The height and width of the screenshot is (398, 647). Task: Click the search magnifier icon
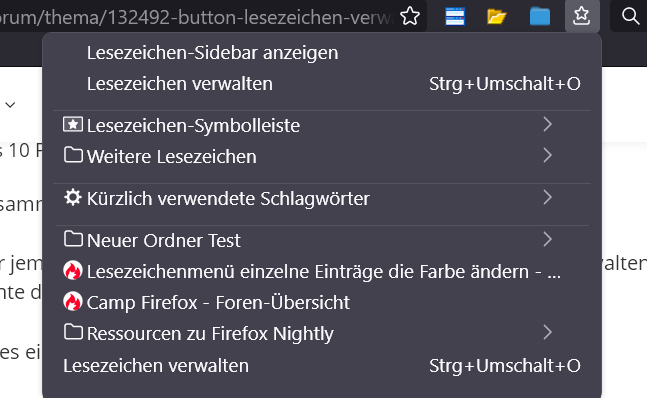(x=630, y=16)
